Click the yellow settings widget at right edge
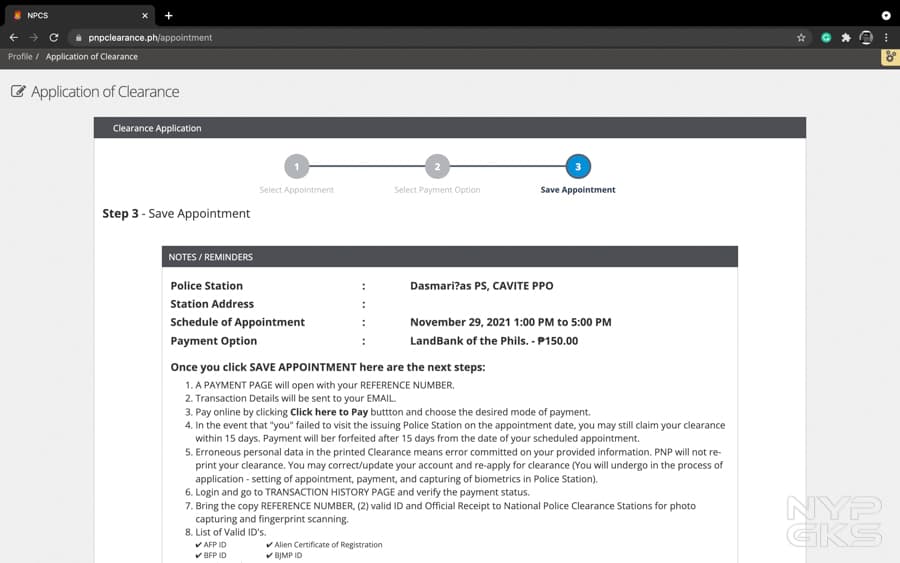The image size is (900, 563). coord(890,57)
